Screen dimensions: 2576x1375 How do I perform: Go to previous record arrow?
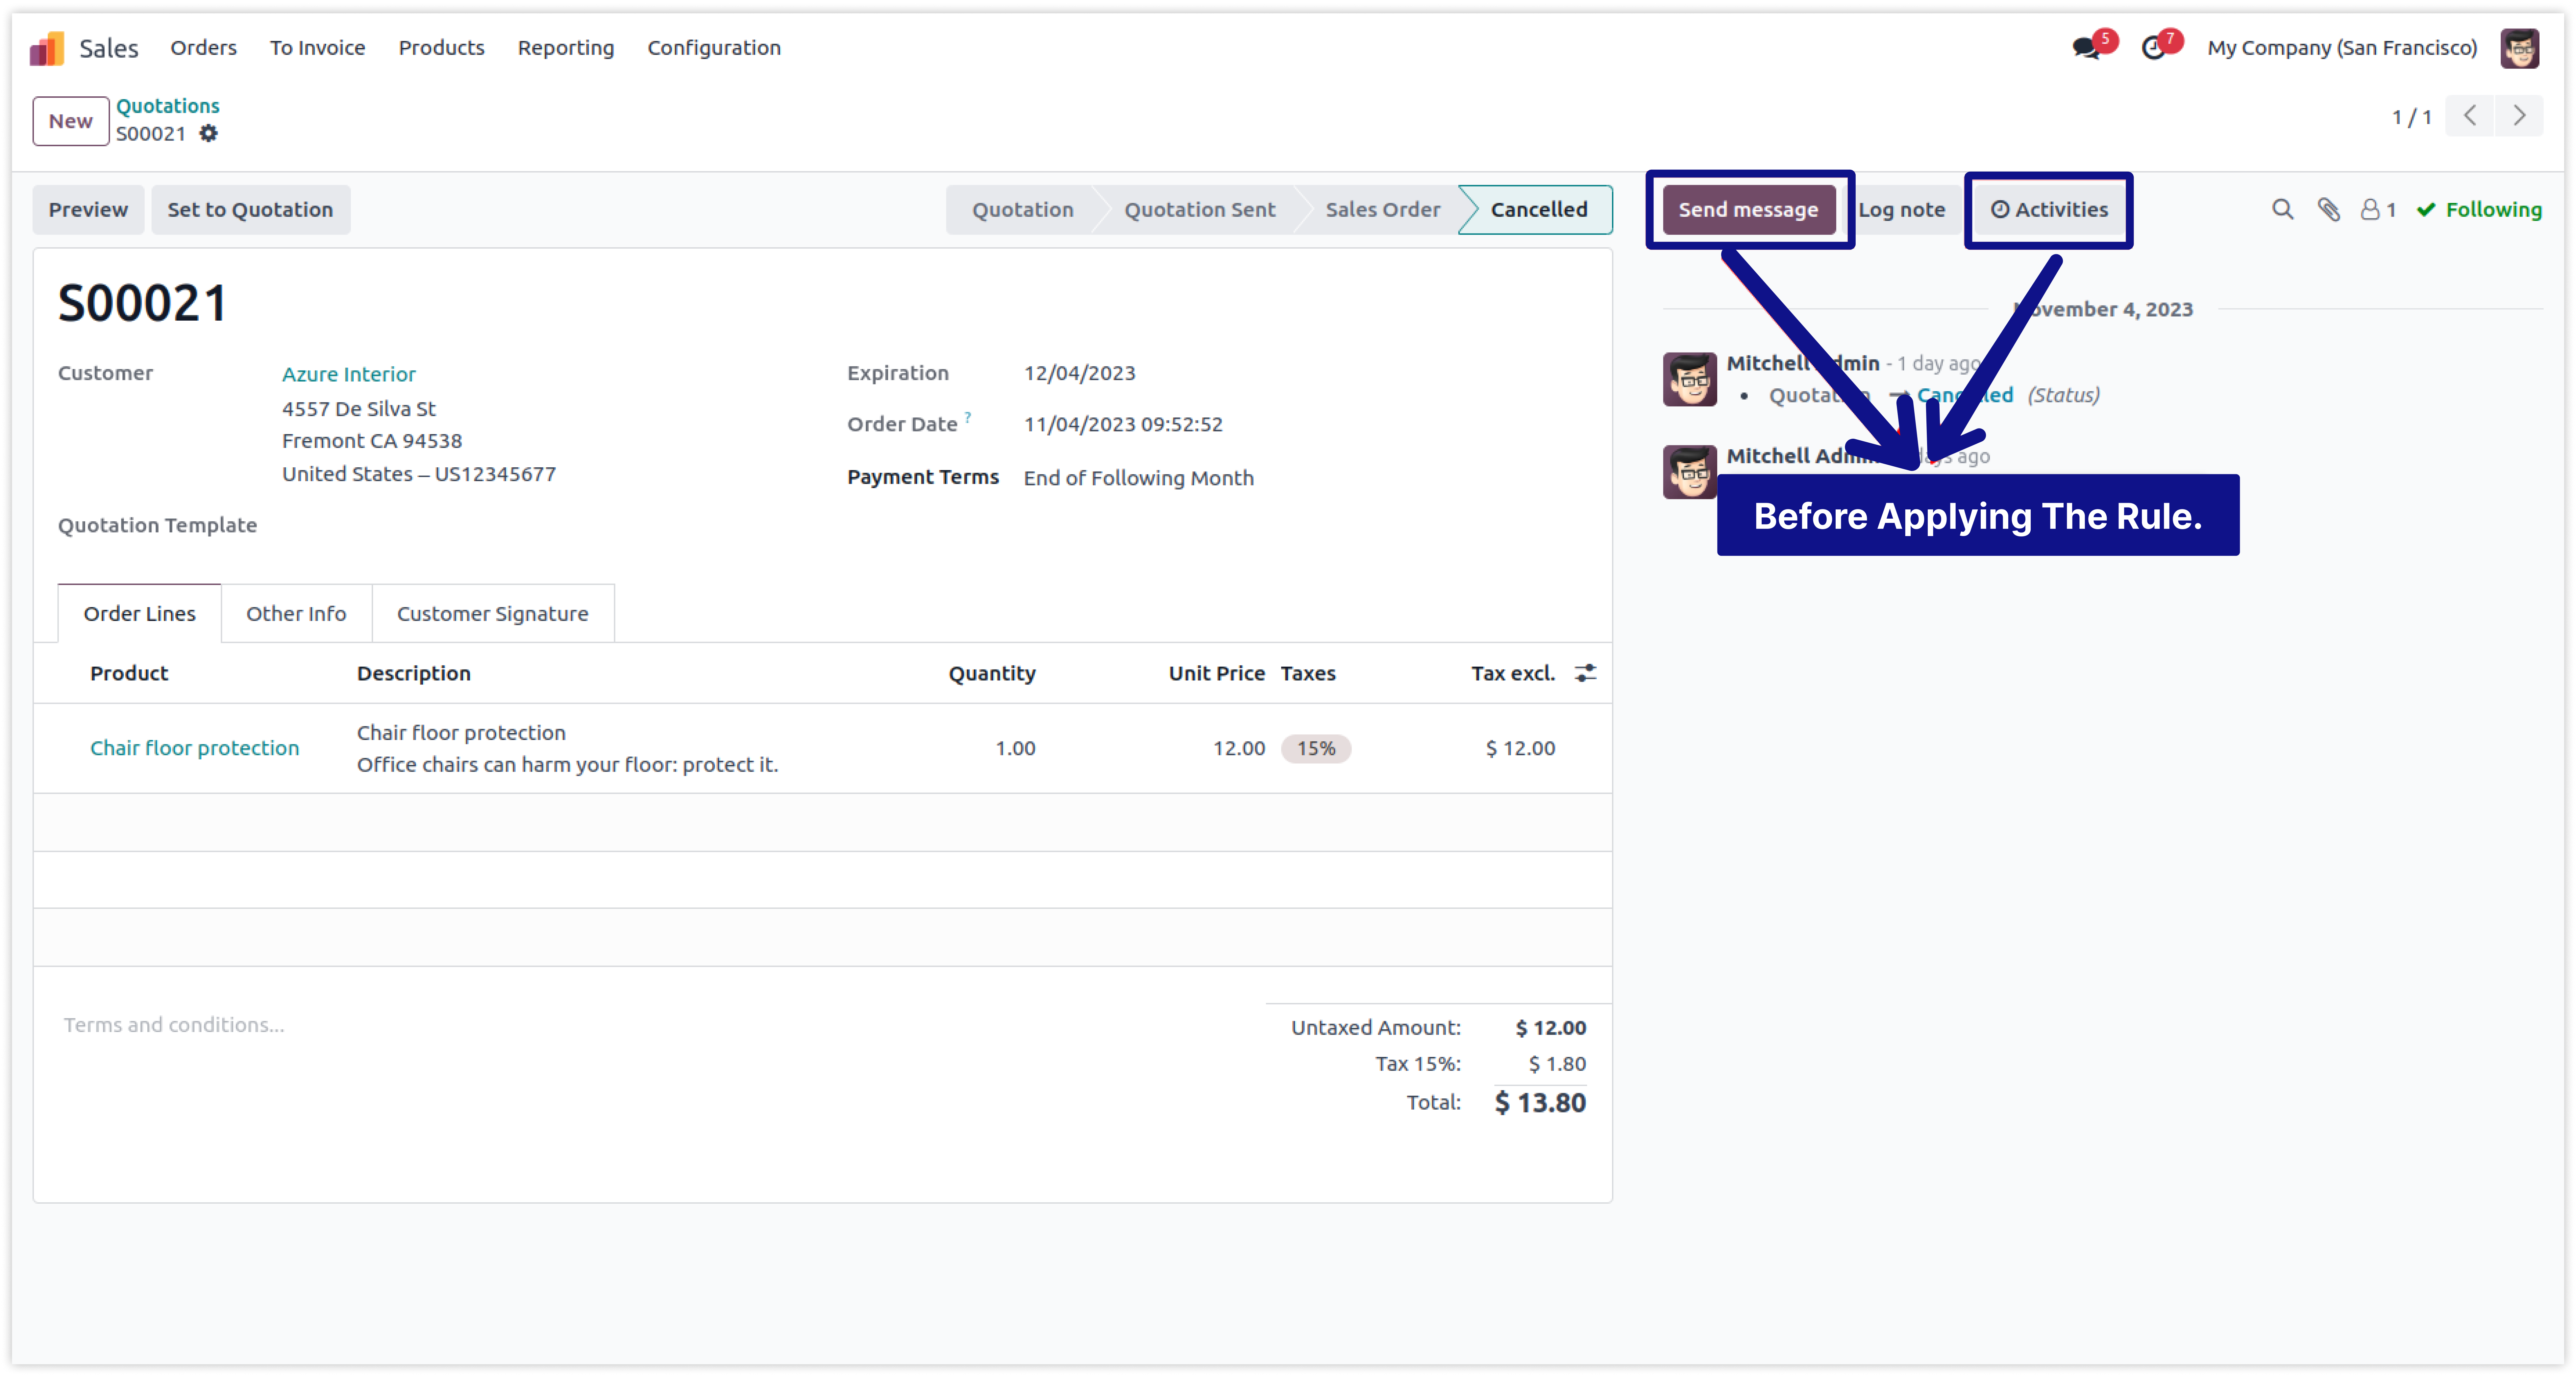pos(2470,116)
